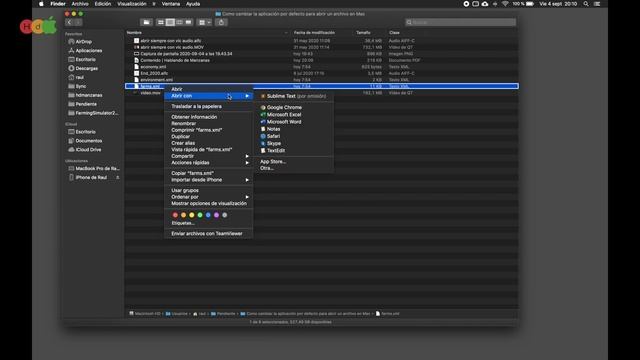The image size is (640, 360).
Task: Open with Skype
Action: pyautogui.click(x=293, y=144)
